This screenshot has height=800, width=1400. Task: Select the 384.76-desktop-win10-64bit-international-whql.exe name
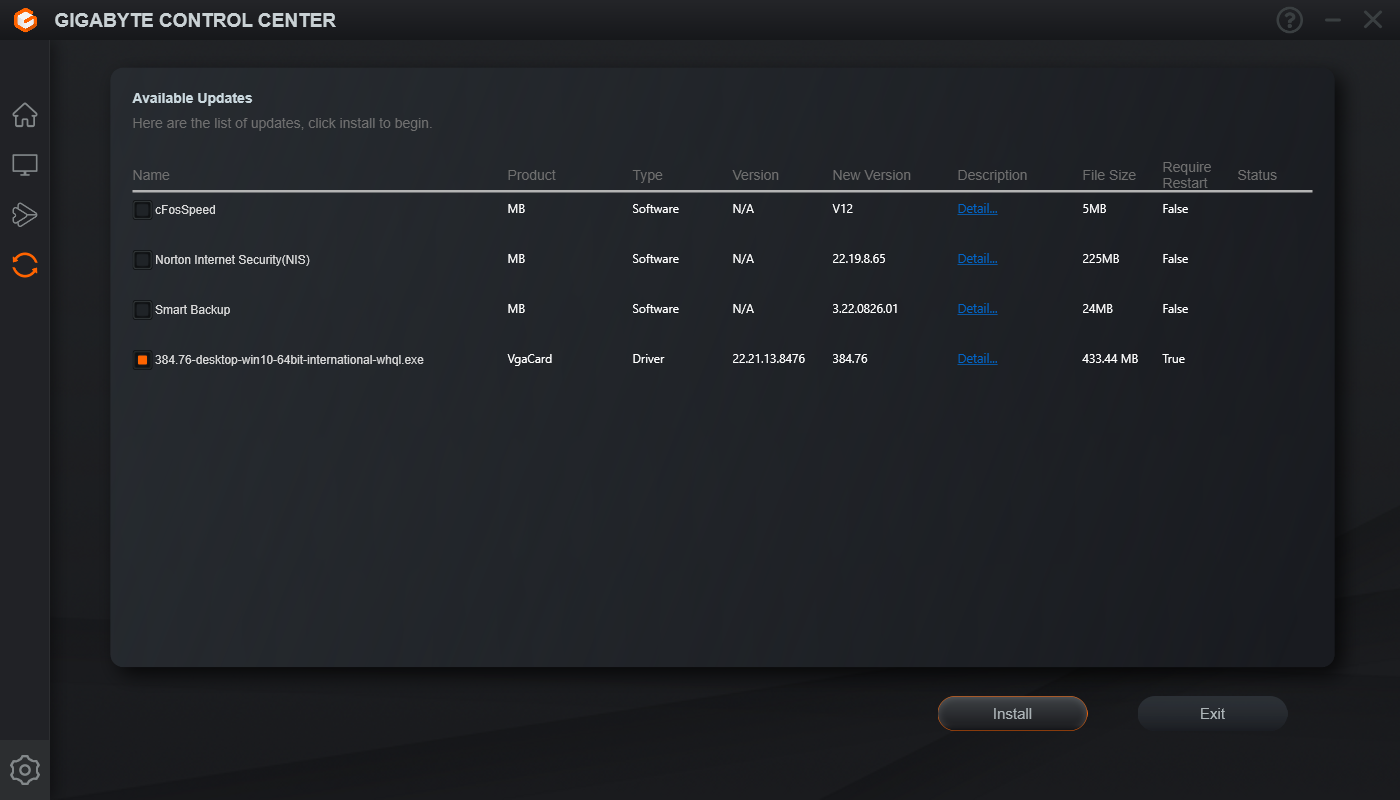click(289, 360)
